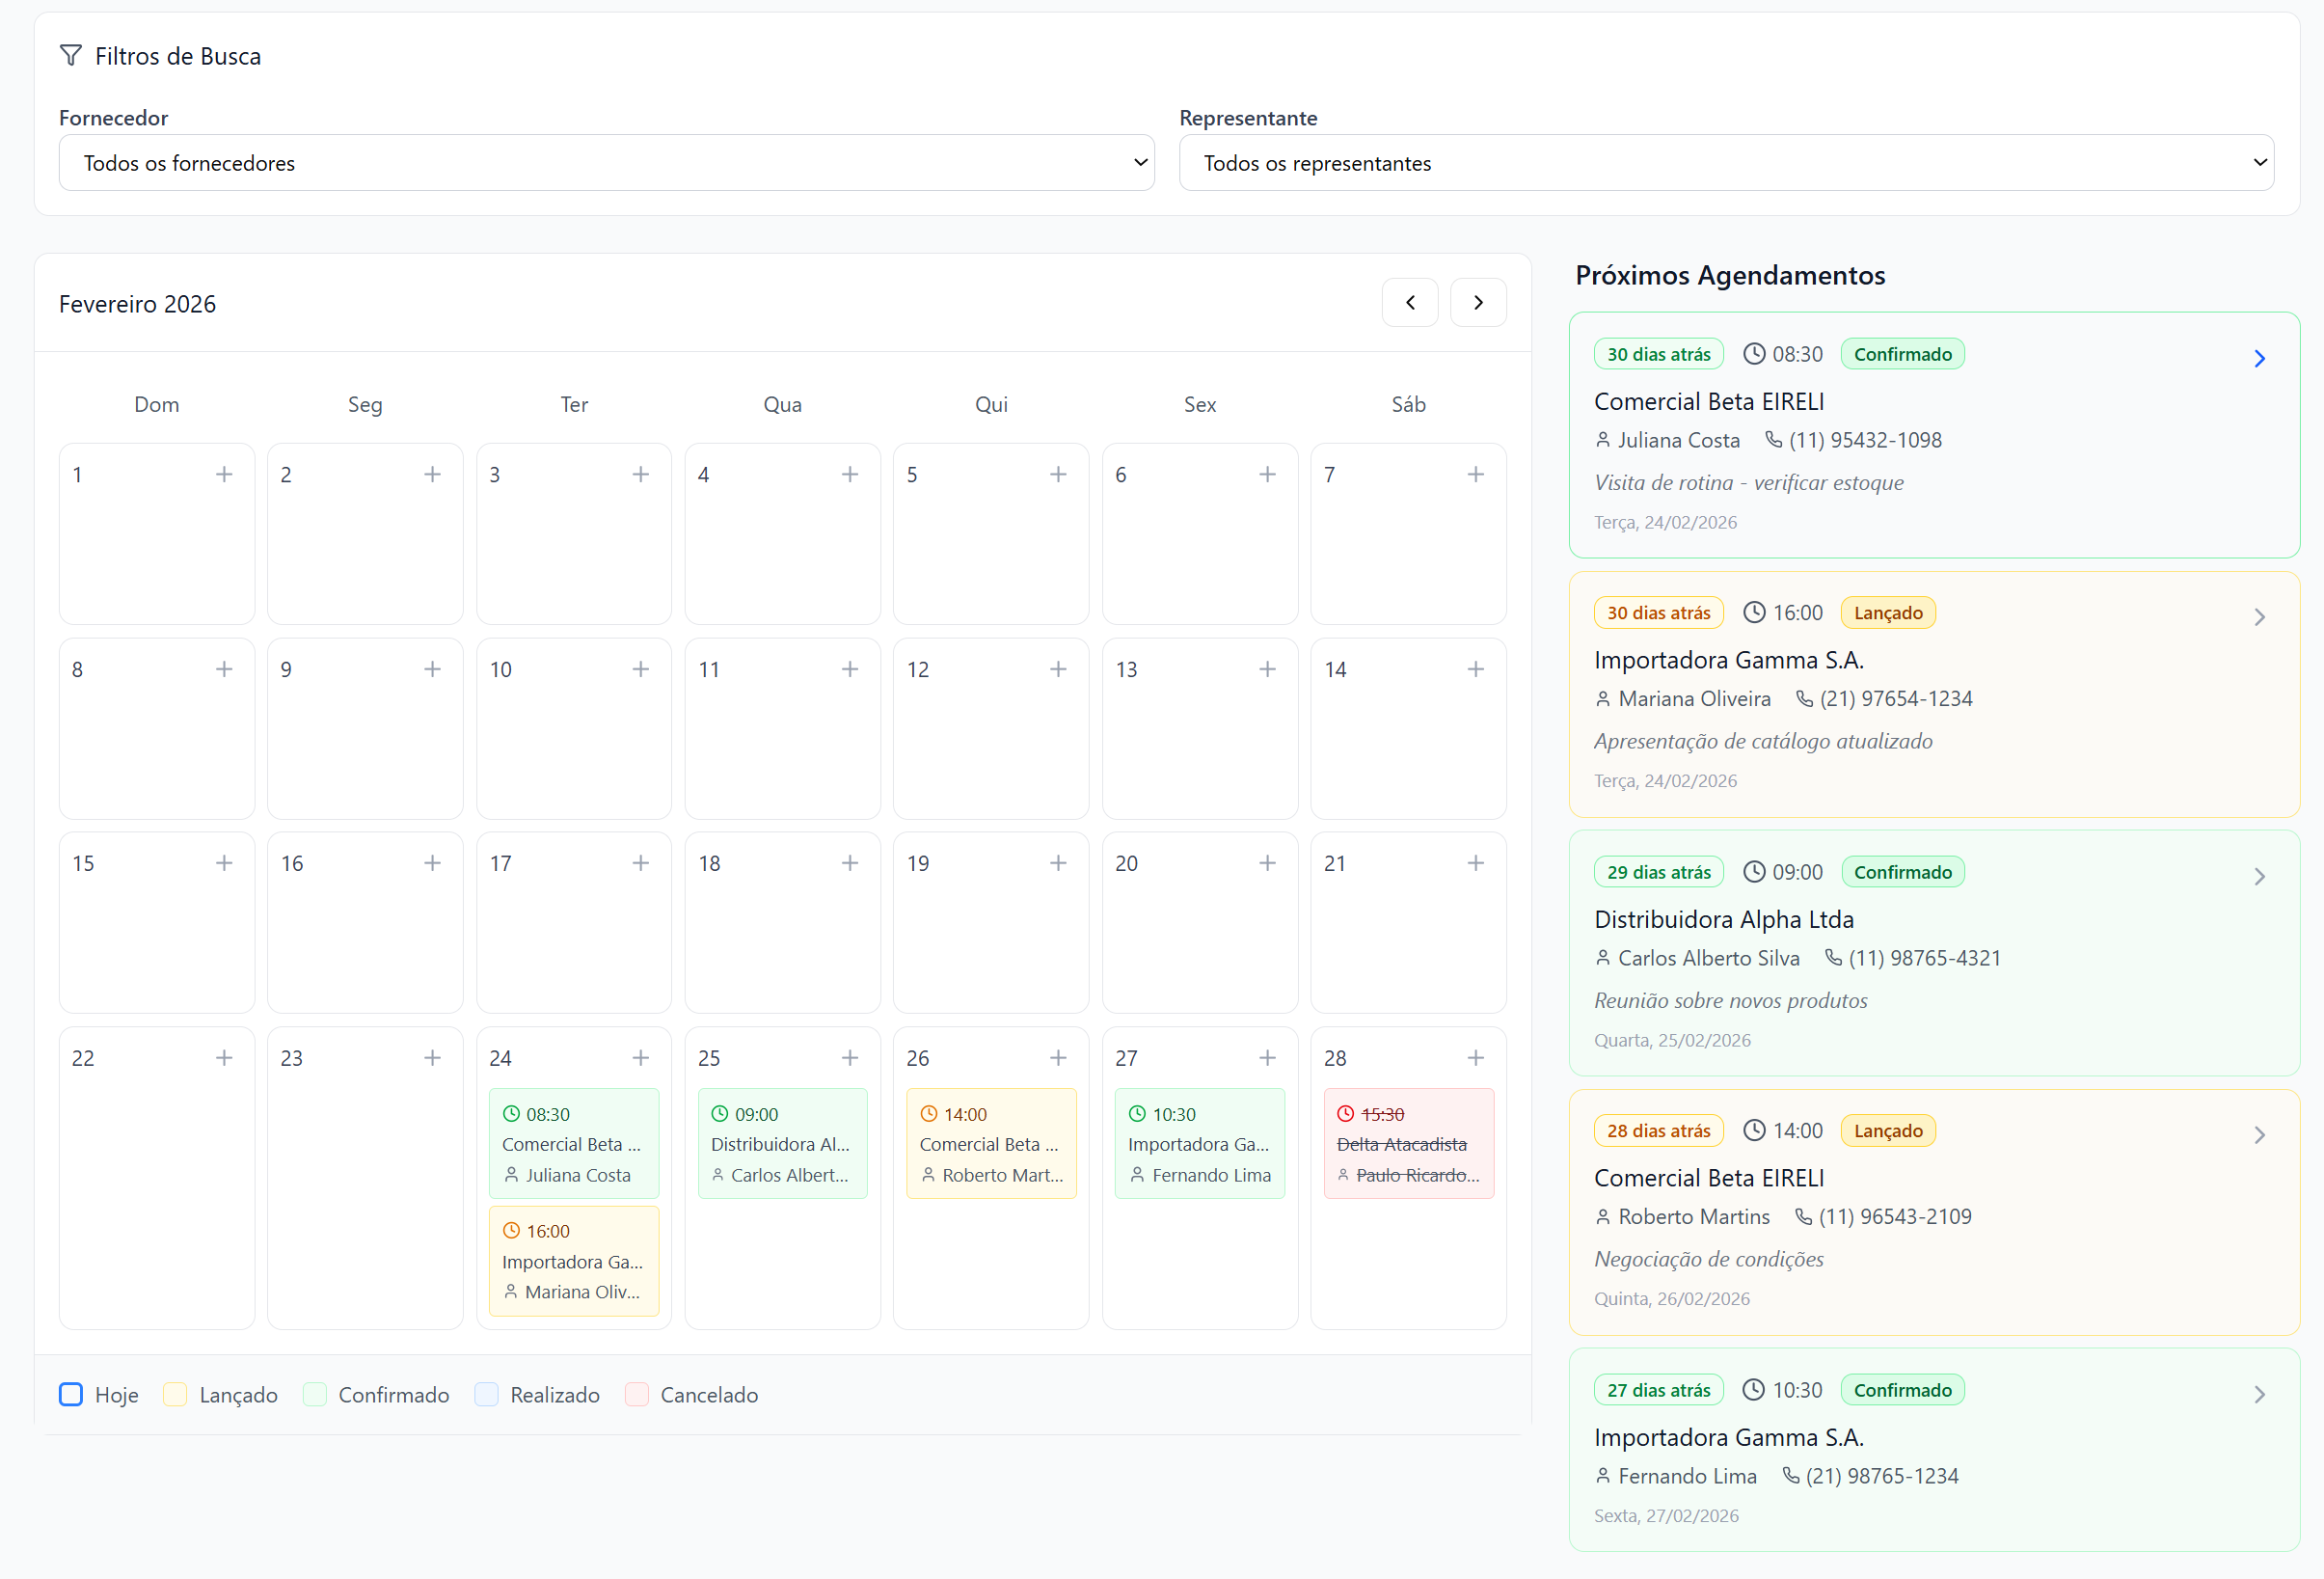Open the Fornecedor dropdown
This screenshot has height=1579, width=2324.
[x=606, y=163]
